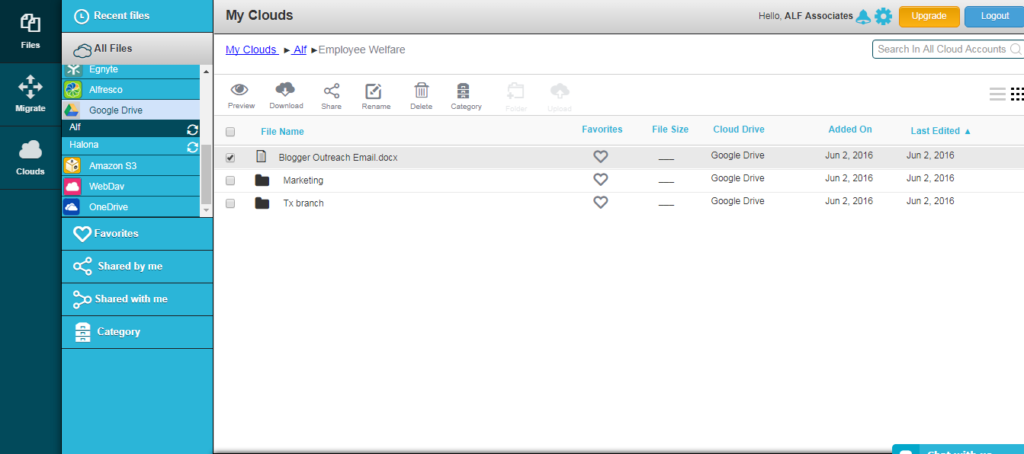1024x454 pixels.
Task: Open chat widget at bottom right
Action: [x=957, y=449]
